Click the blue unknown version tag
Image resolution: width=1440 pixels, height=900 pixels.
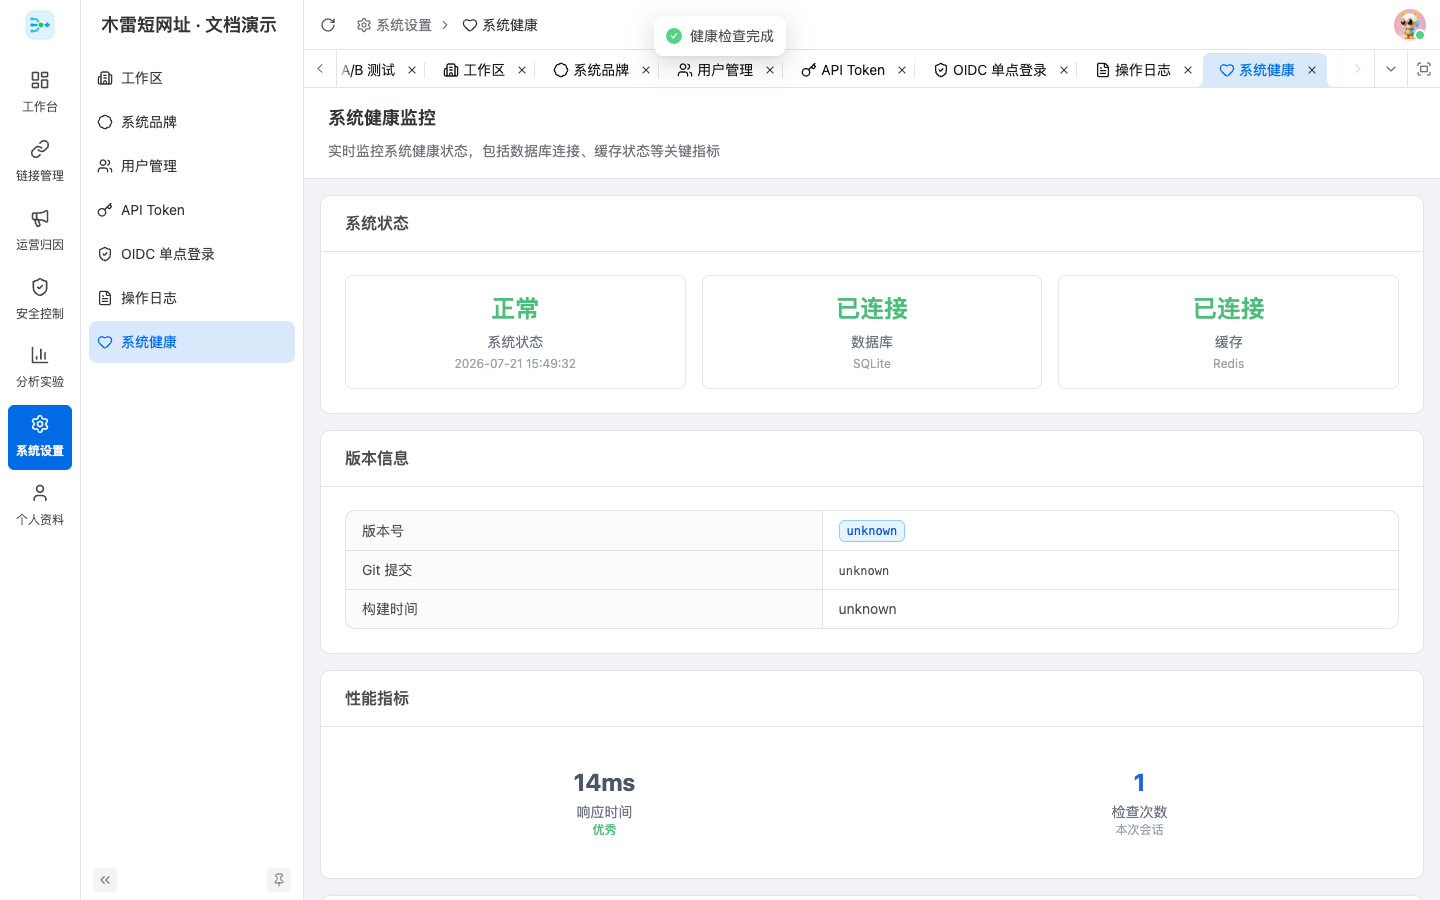pos(872,531)
